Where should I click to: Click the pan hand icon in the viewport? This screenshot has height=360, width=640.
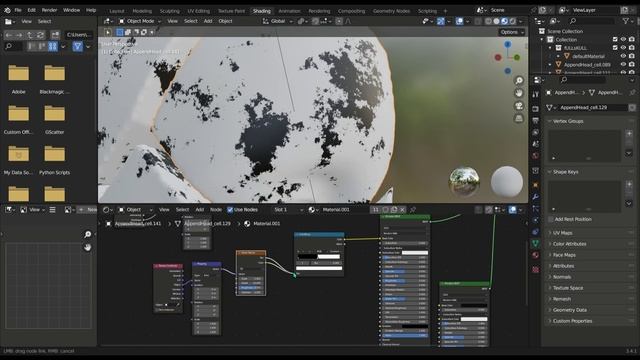[519, 93]
